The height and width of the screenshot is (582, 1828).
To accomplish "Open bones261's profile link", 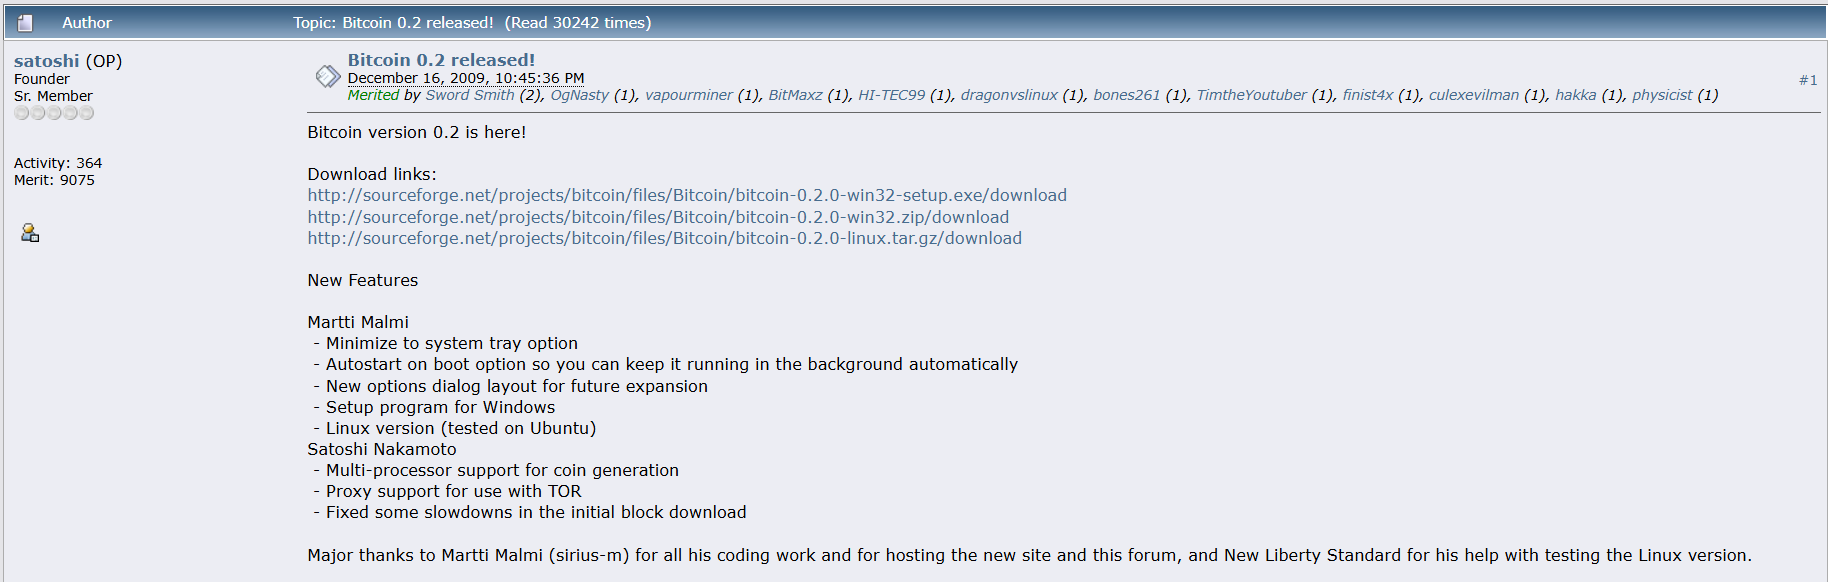I will tap(1126, 95).
